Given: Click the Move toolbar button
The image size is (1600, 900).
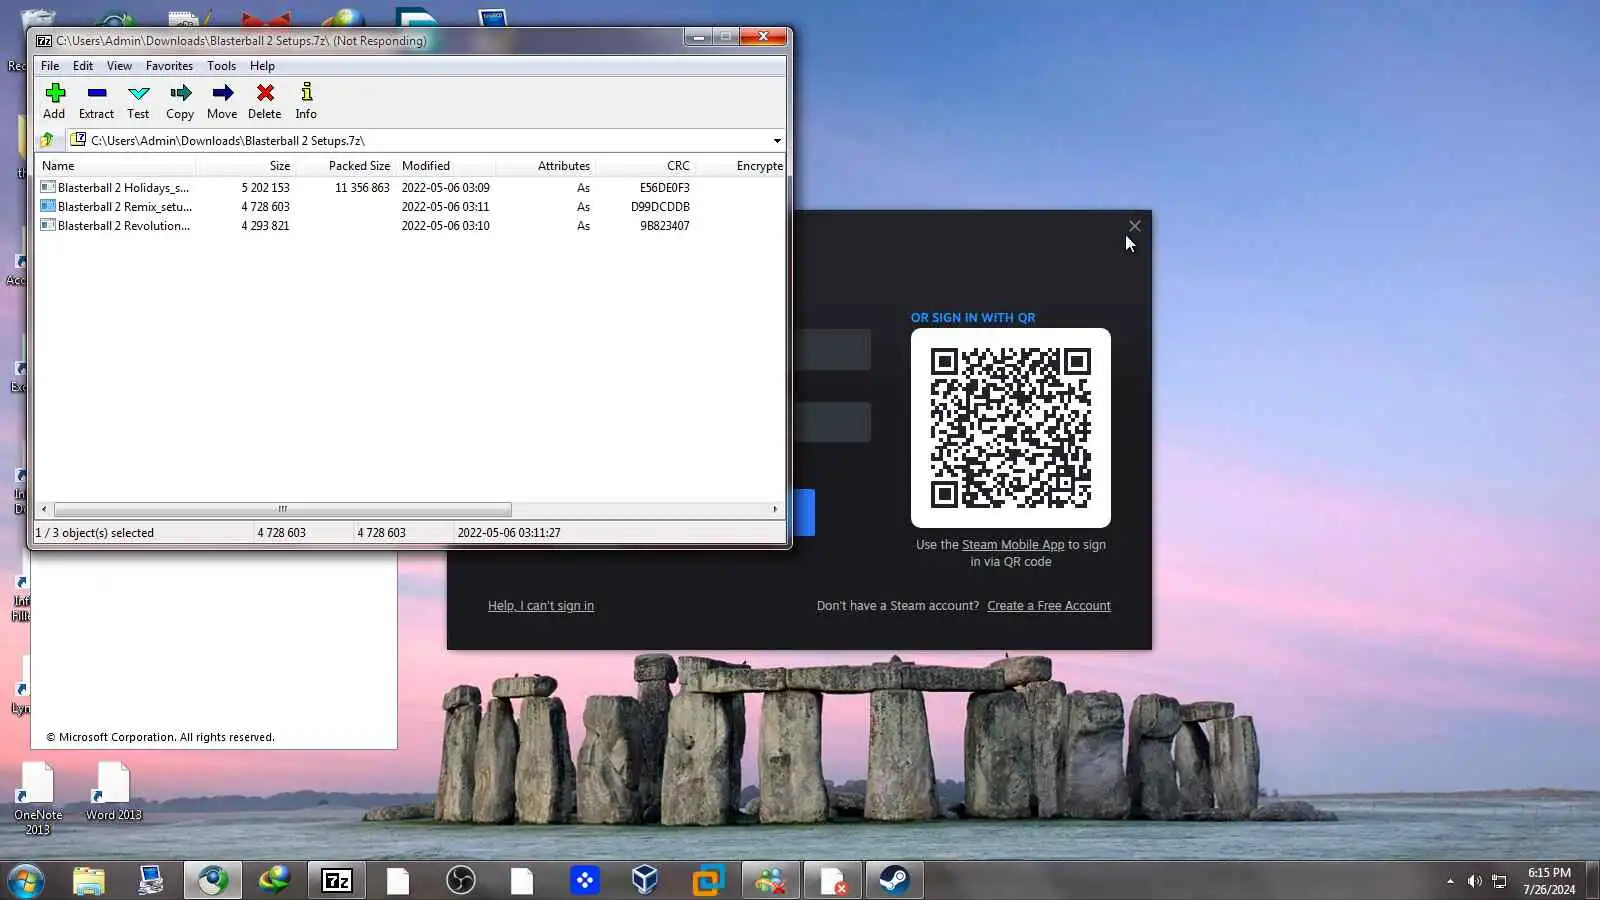Looking at the screenshot, I should point(222,101).
